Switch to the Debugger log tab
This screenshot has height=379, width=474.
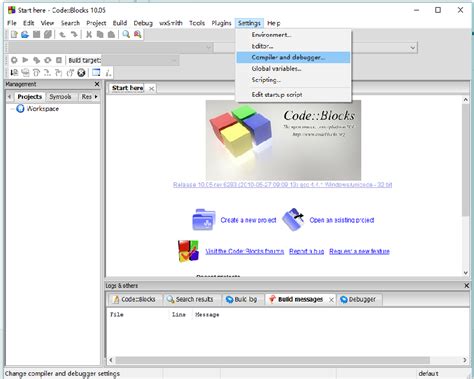pos(358,299)
